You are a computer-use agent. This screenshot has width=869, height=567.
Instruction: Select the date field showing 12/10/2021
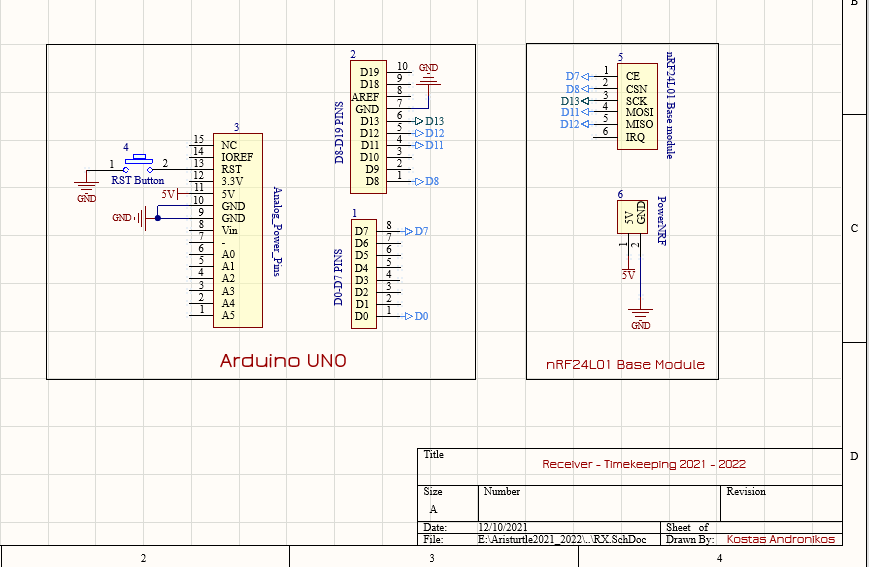pos(502,527)
